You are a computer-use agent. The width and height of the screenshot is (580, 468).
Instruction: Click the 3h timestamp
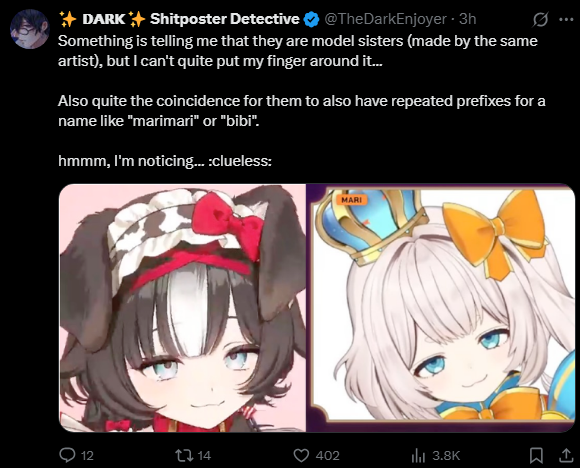[468, 19]
